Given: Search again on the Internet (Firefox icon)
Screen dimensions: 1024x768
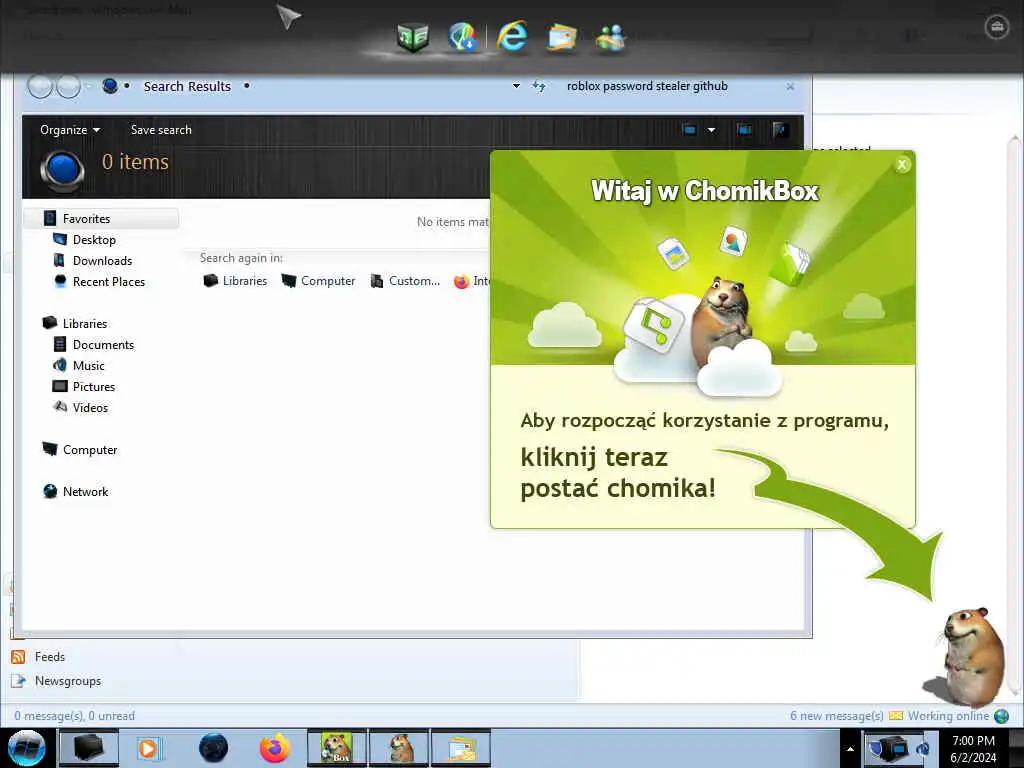Looking at the screenshot, I should point(471,281).
